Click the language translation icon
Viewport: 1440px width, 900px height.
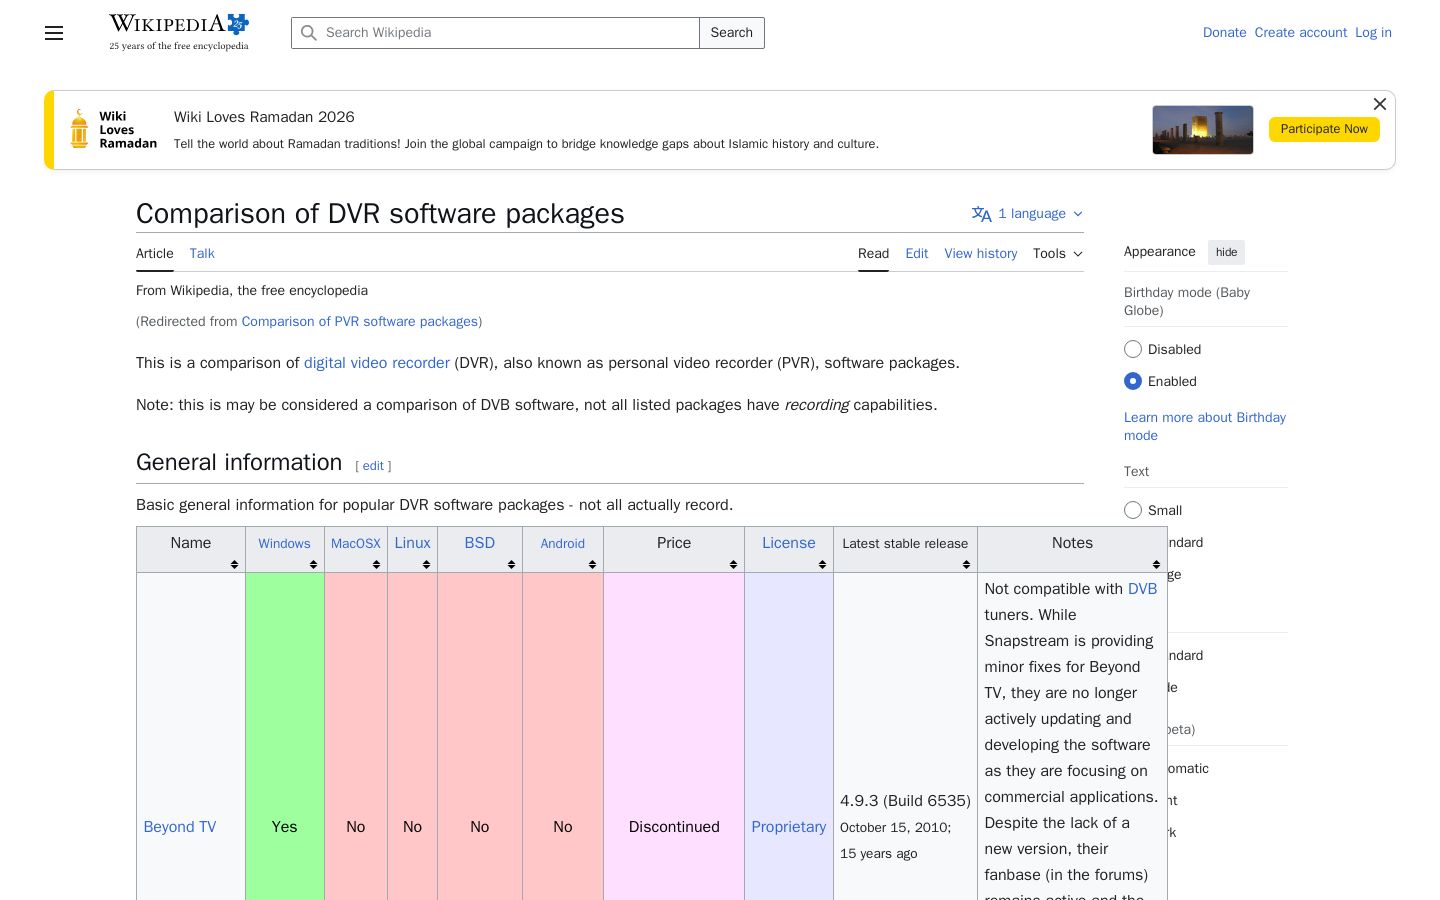(981, 214)
